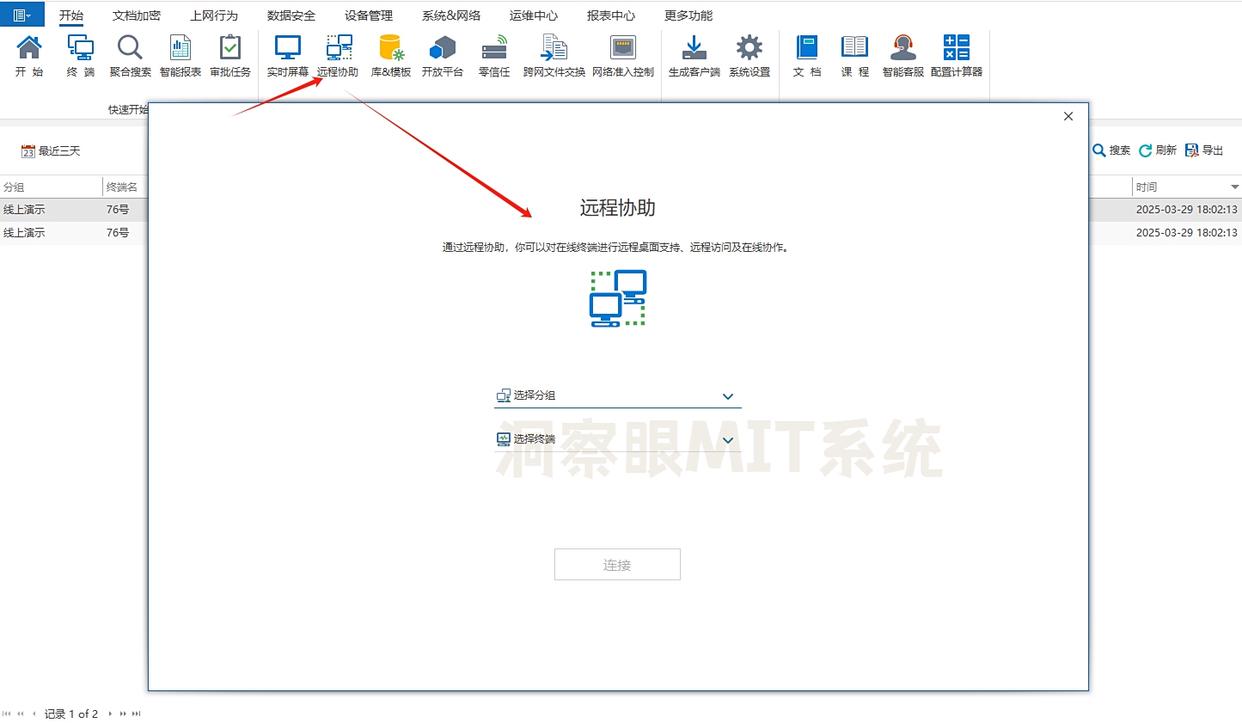
Task: Select the 远程协助 remote assist tool
Action: pyautogui.click(x=338, y=56)
